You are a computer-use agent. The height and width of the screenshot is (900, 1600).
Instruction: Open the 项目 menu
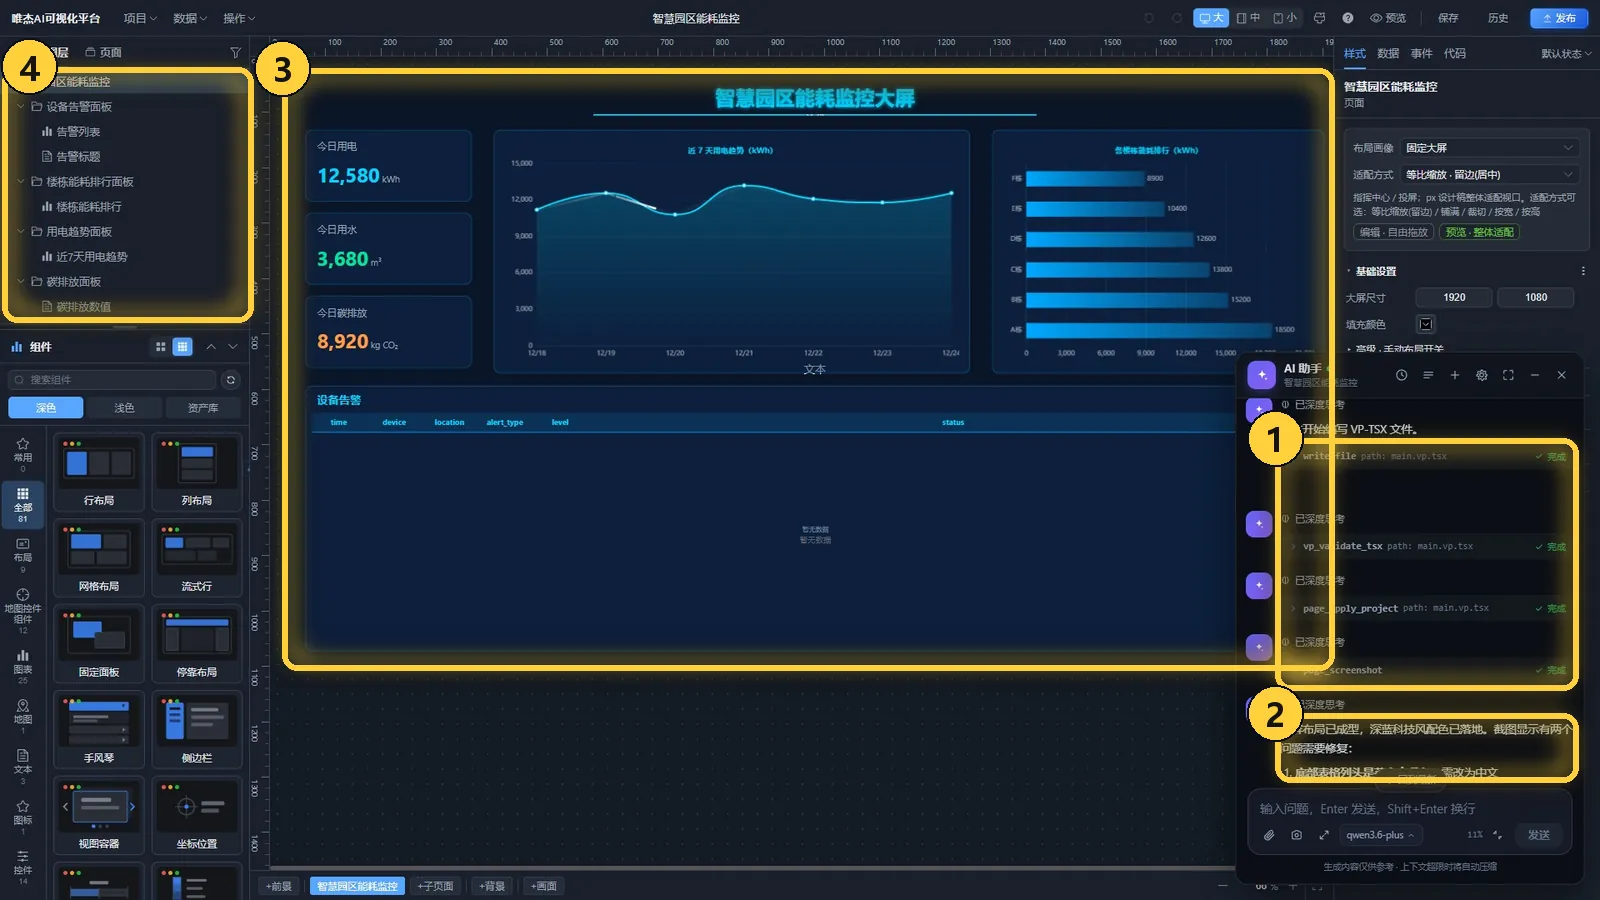140,18
